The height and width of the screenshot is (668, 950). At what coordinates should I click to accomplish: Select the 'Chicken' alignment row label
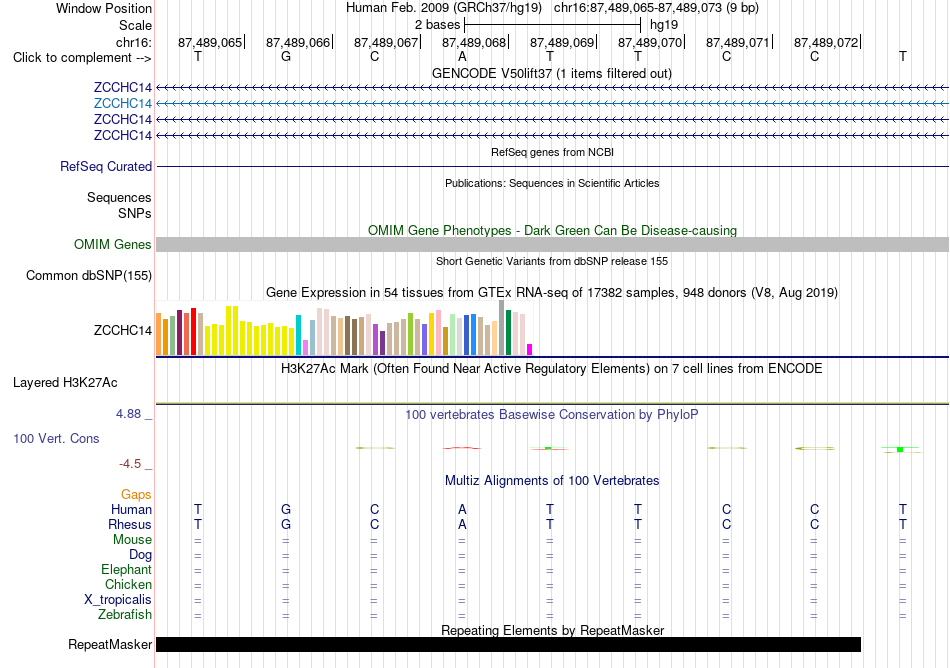coord(128,584)
